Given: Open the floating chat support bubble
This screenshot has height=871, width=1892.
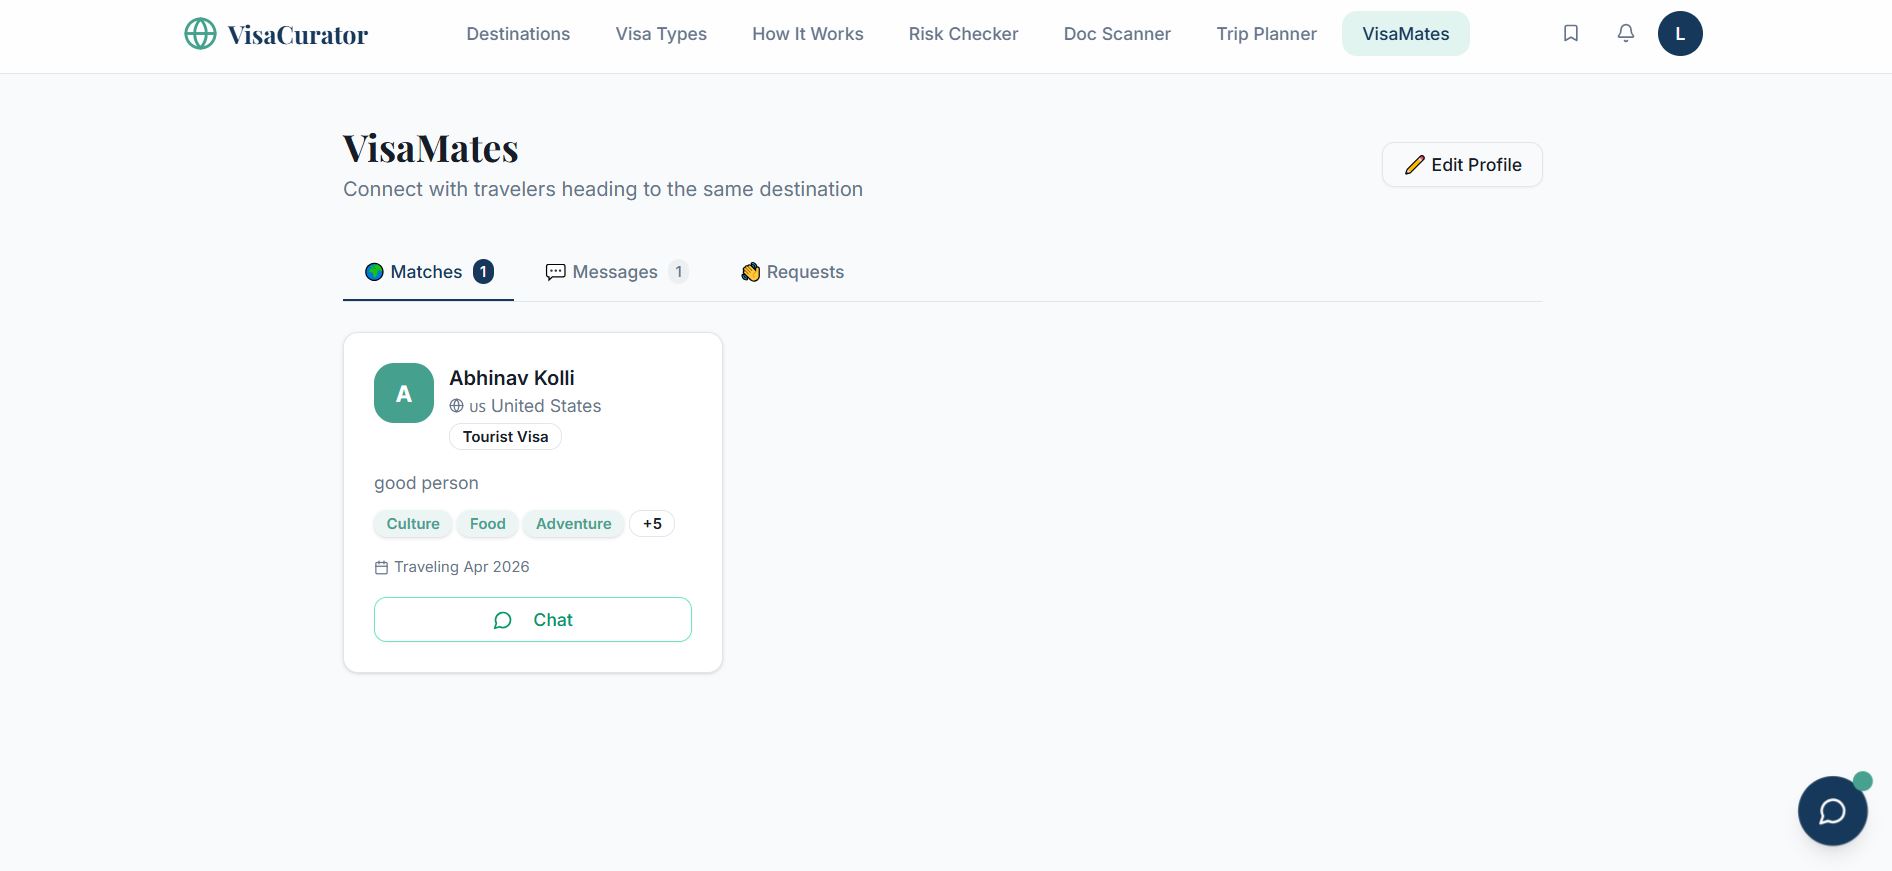Looking at the screenshot, I should tap(1832, 811).
